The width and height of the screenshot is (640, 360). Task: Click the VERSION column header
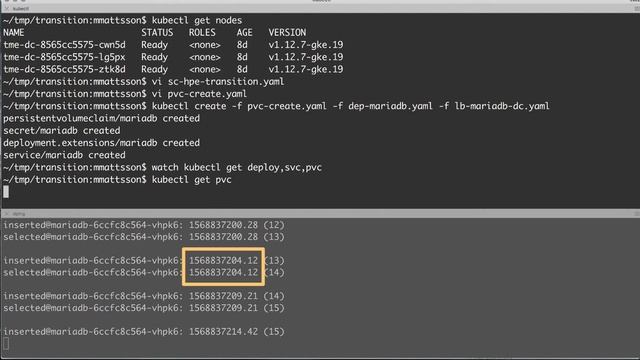[287, 33]
